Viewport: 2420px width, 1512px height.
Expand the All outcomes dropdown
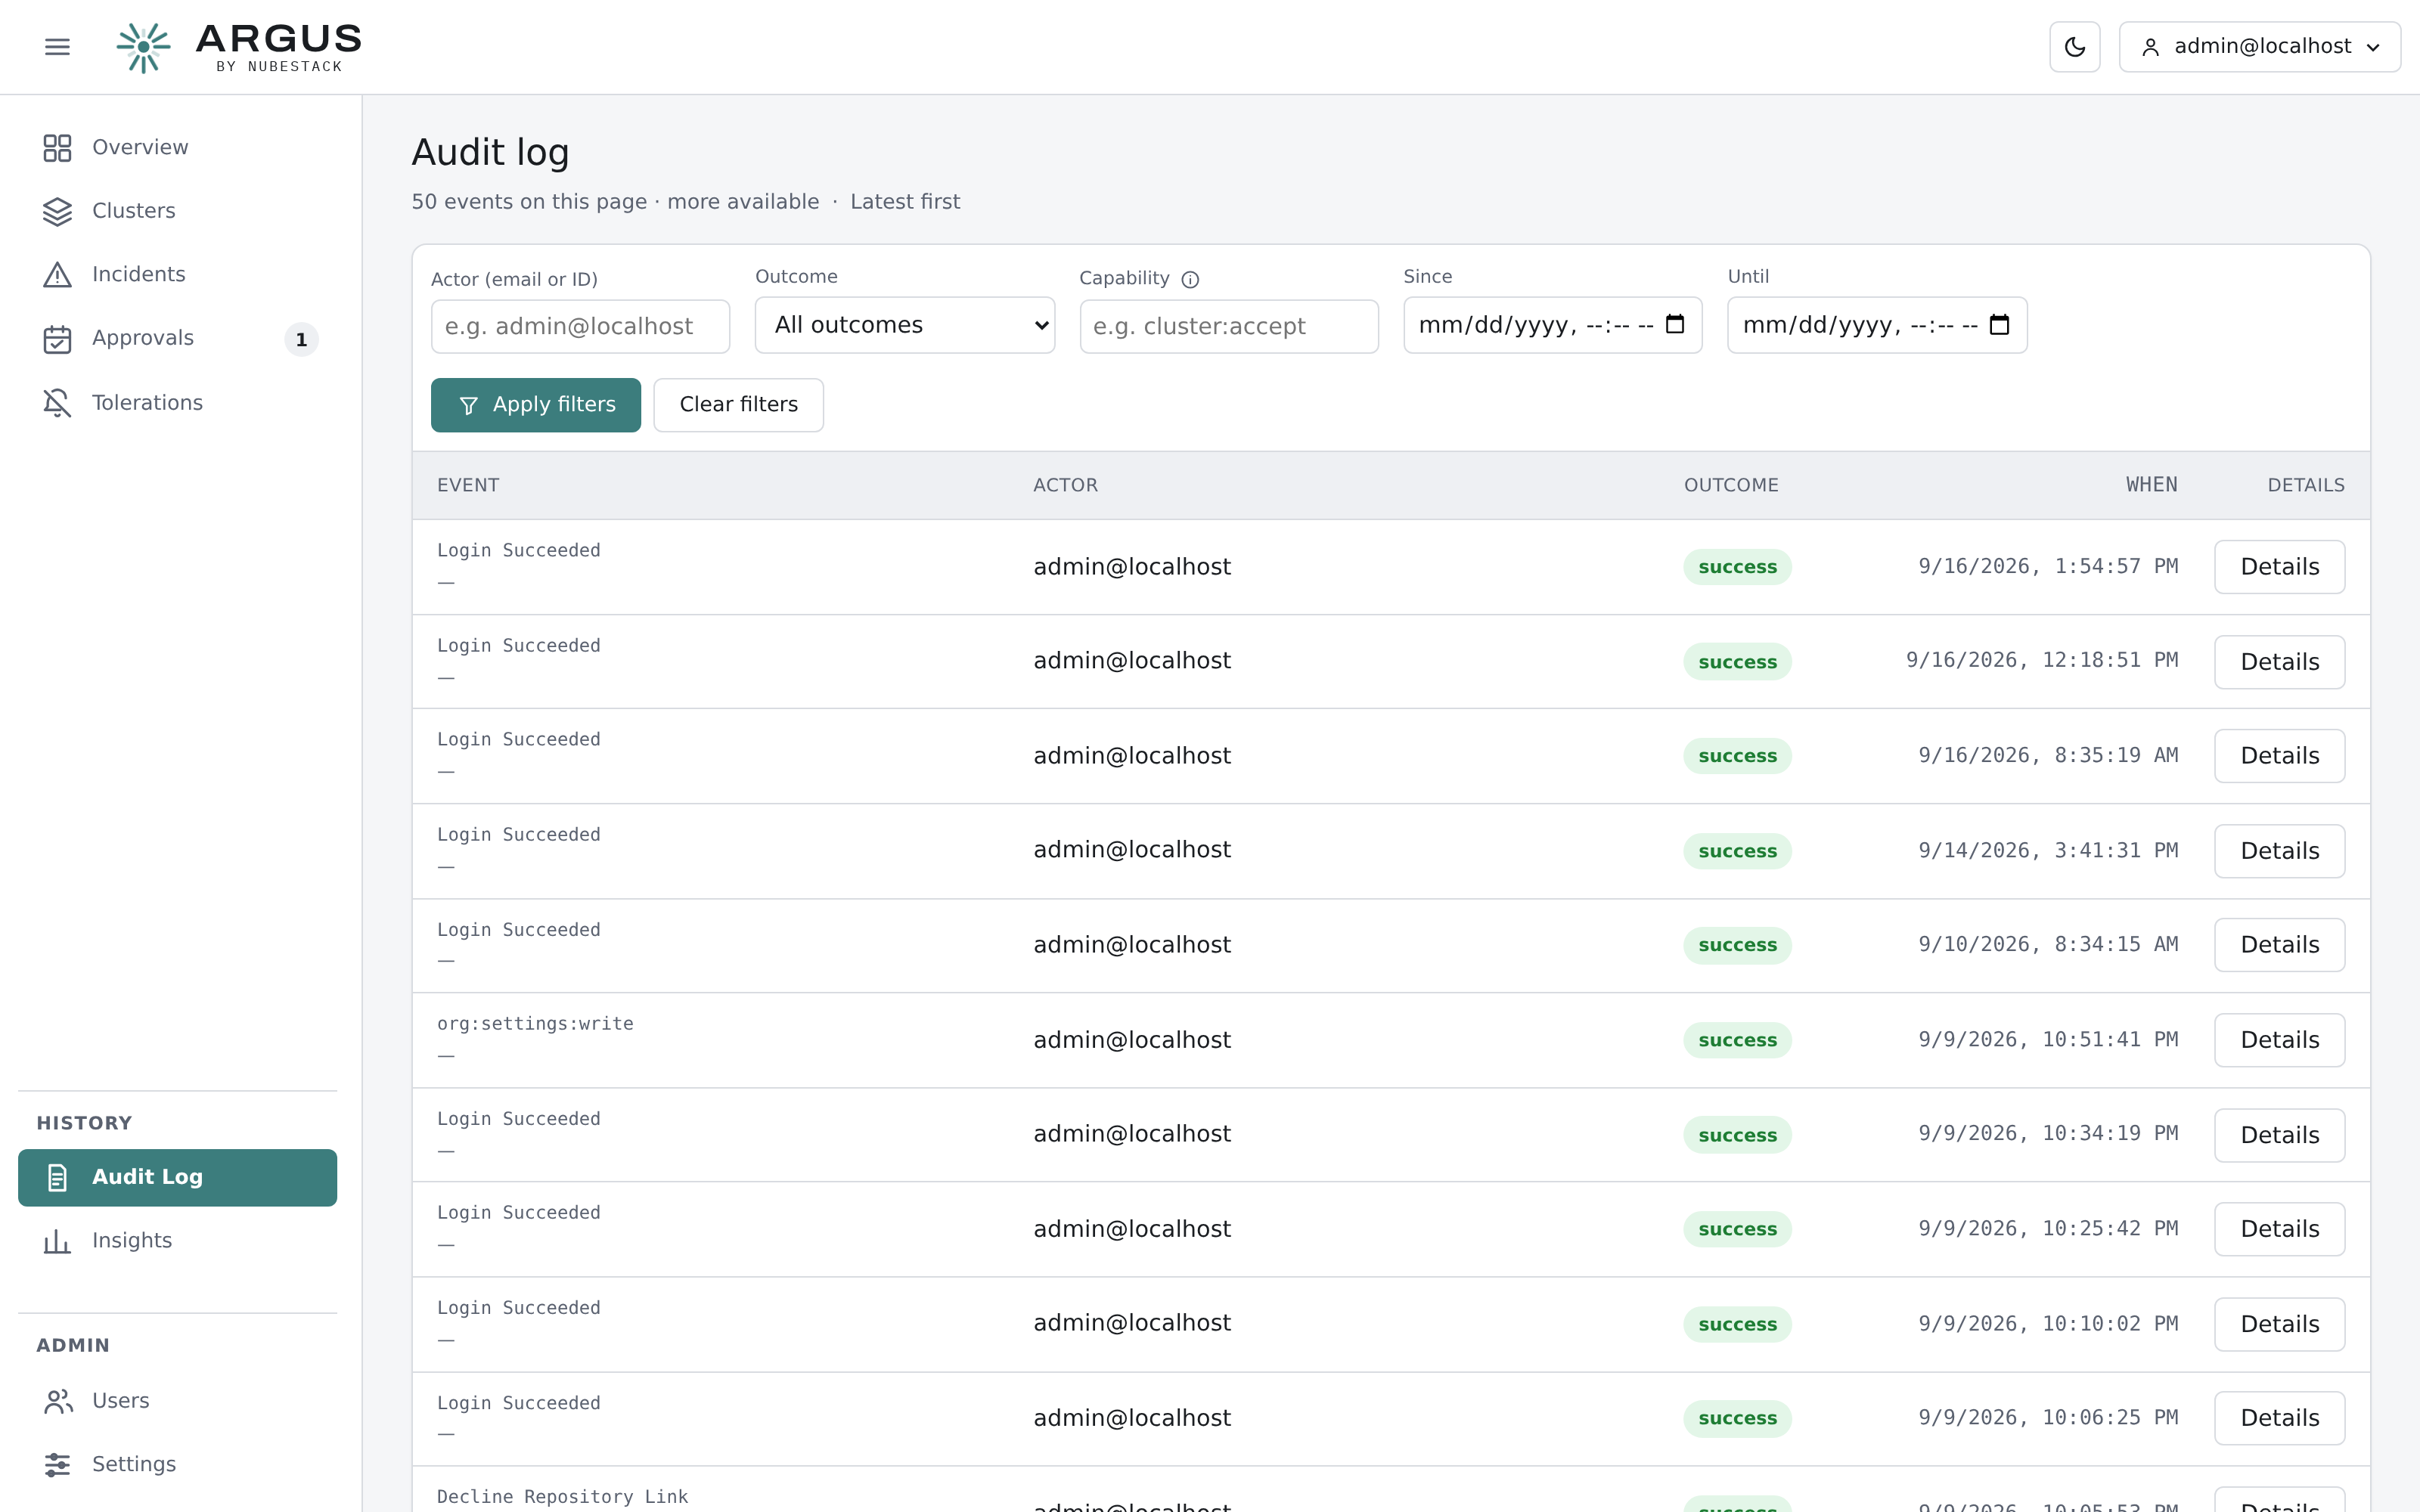[x=904, y=325]
